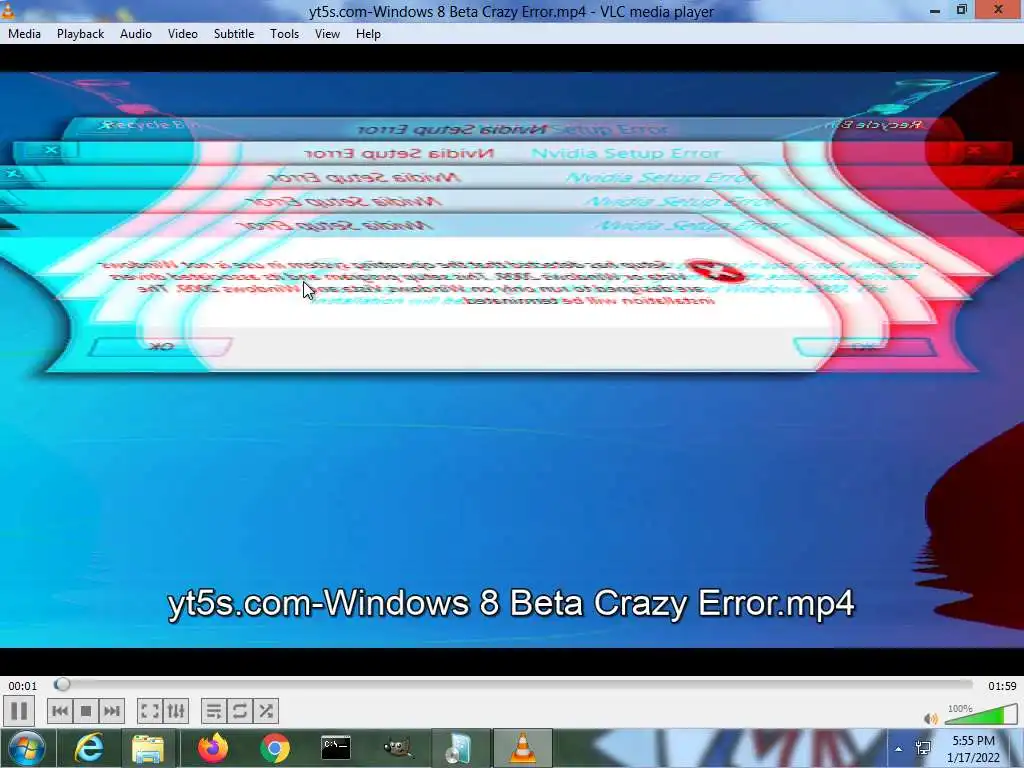Open the View menu
1024x768 pixels.
327,34
